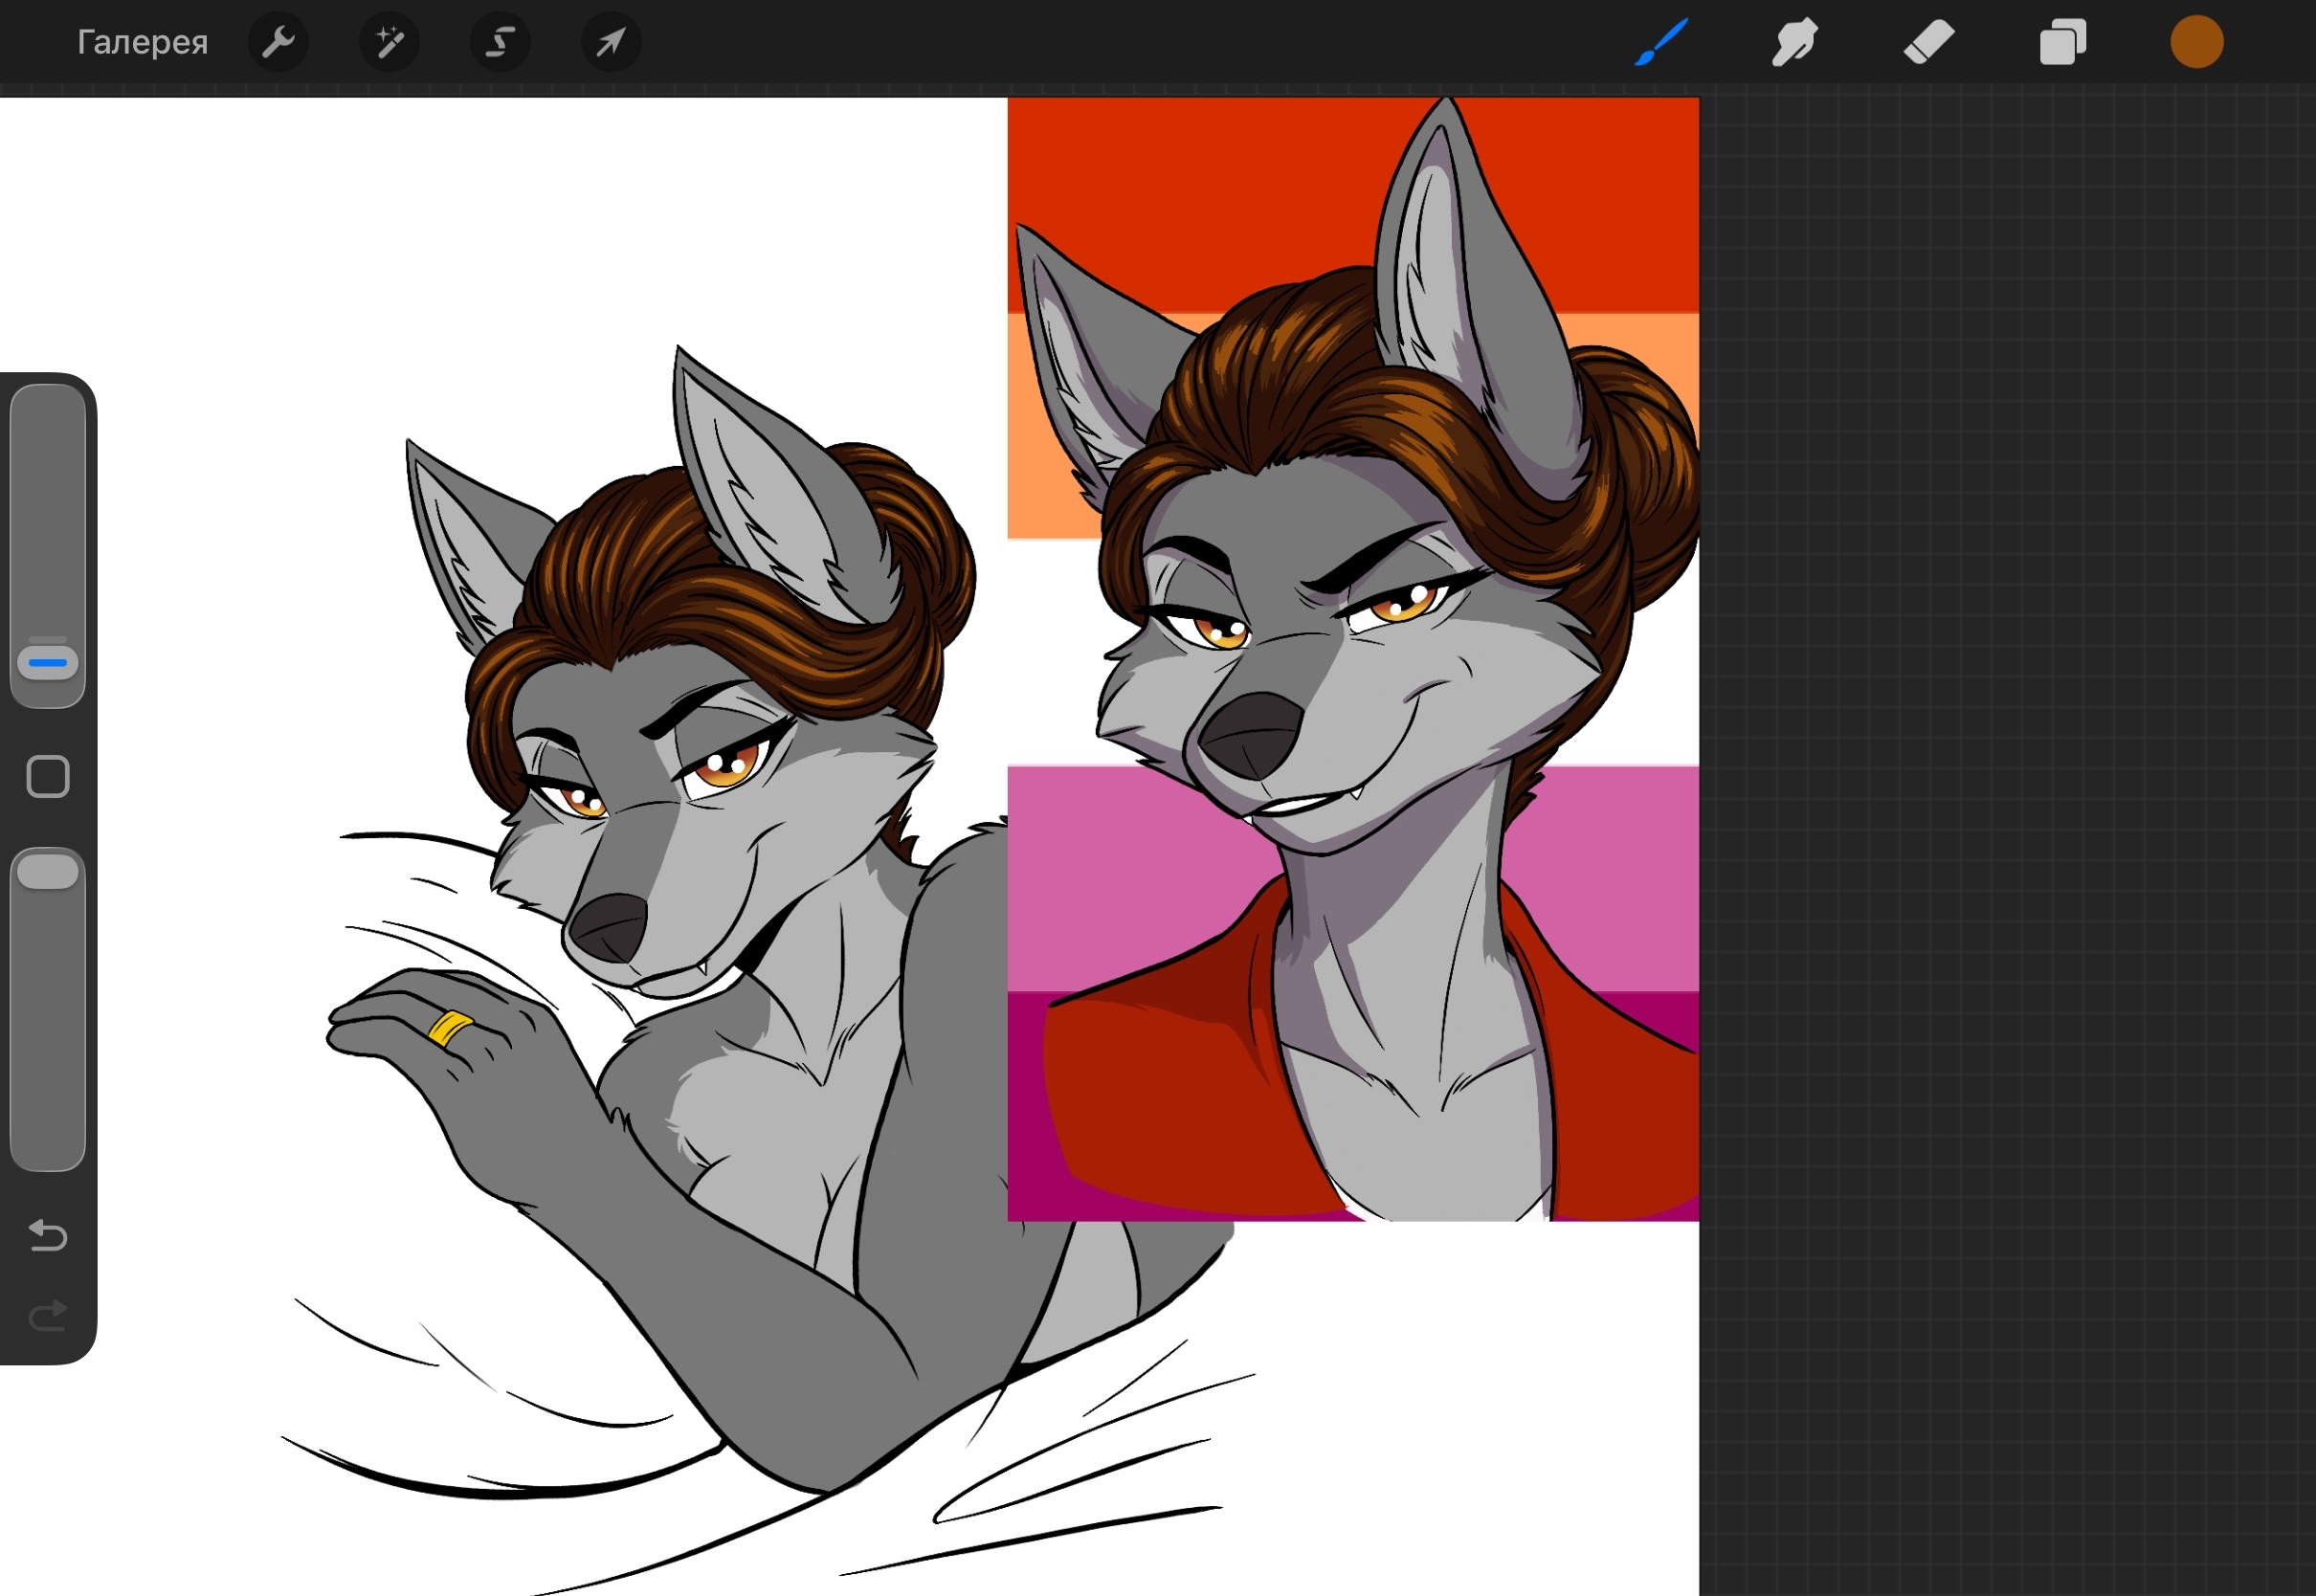This screenshot has height=1596, width=2316.
Task: Click the brush size slider handle
Action: [x=48, y=662]
